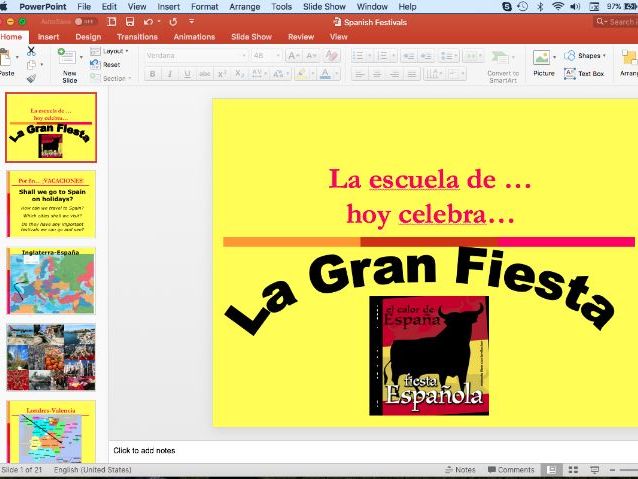Switch to the Design tab
The image size is (638, 479).
pyautogui.click(x=88, y=37)
